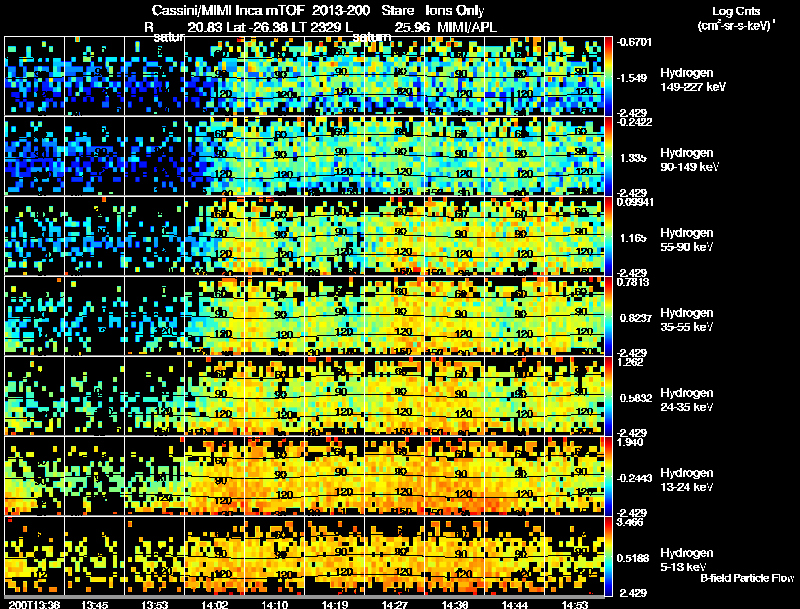The width and height of the screenshot is (800, 609).
Task: Open the 13:36 panel in the 149-227 keV row
Action: coord(35,76)
